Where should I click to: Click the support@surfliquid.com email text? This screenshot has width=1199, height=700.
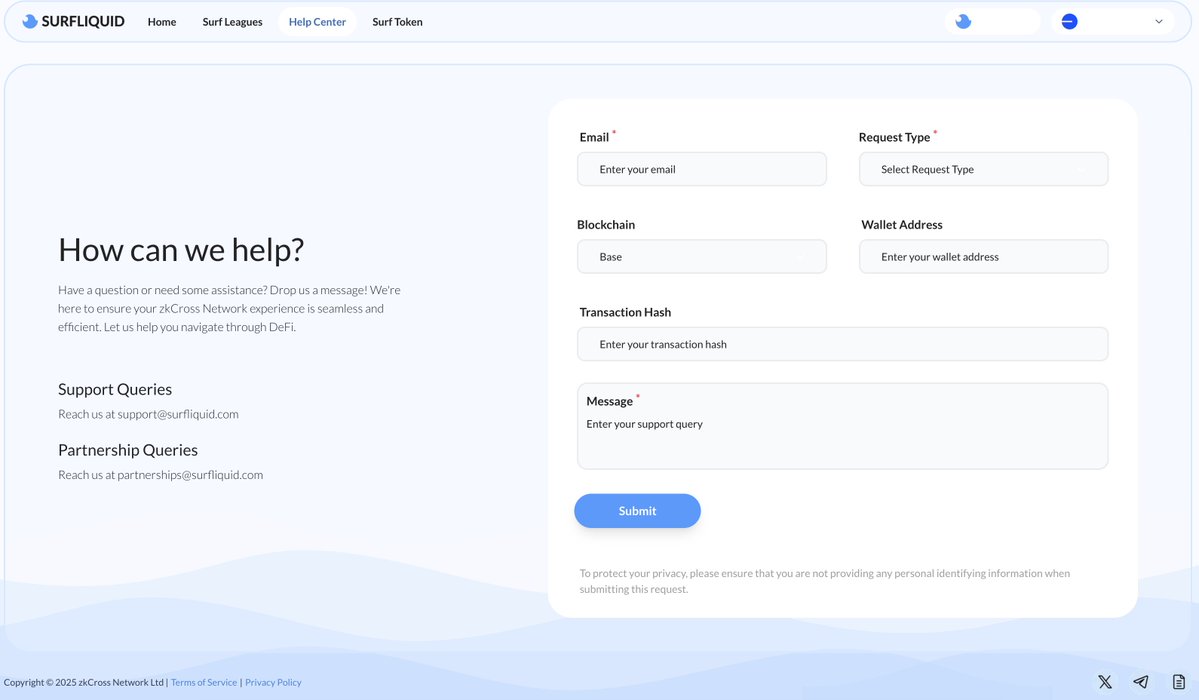pyautogui.click(x=178, y=414)
